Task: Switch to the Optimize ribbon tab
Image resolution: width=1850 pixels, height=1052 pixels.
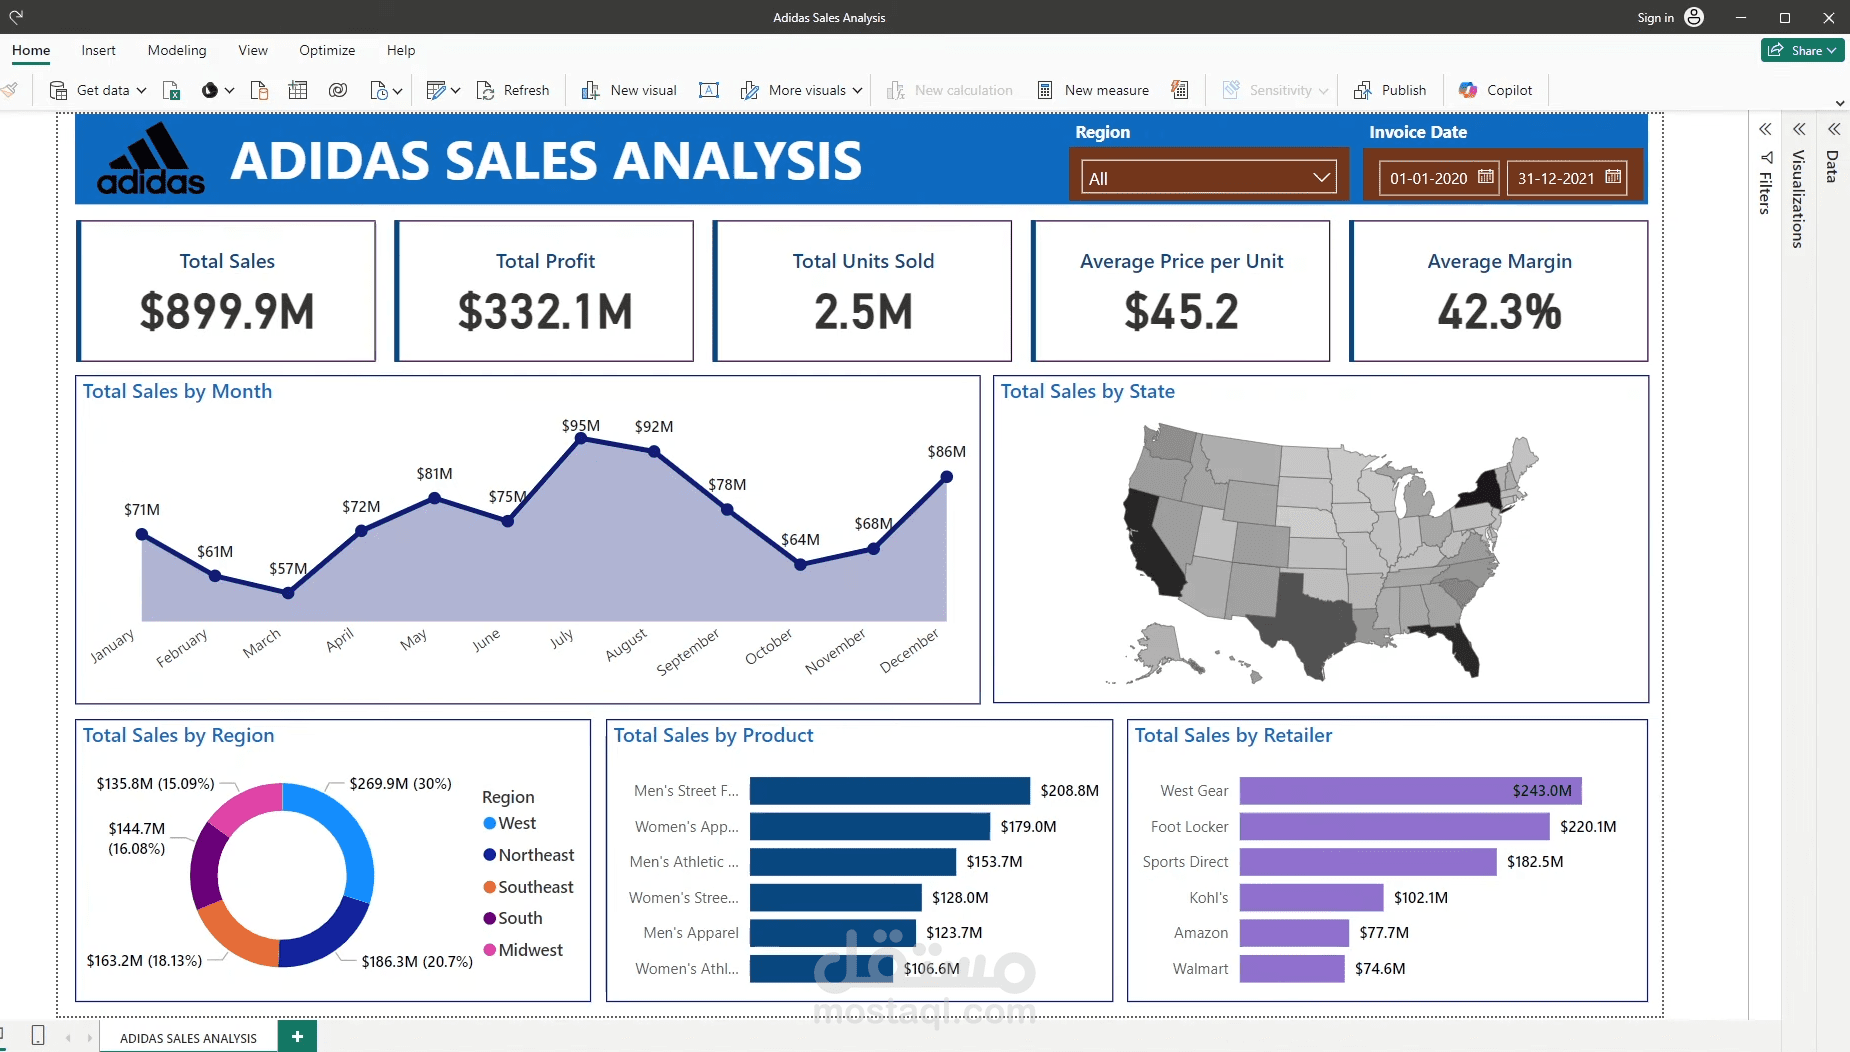Action: [327, 50]
